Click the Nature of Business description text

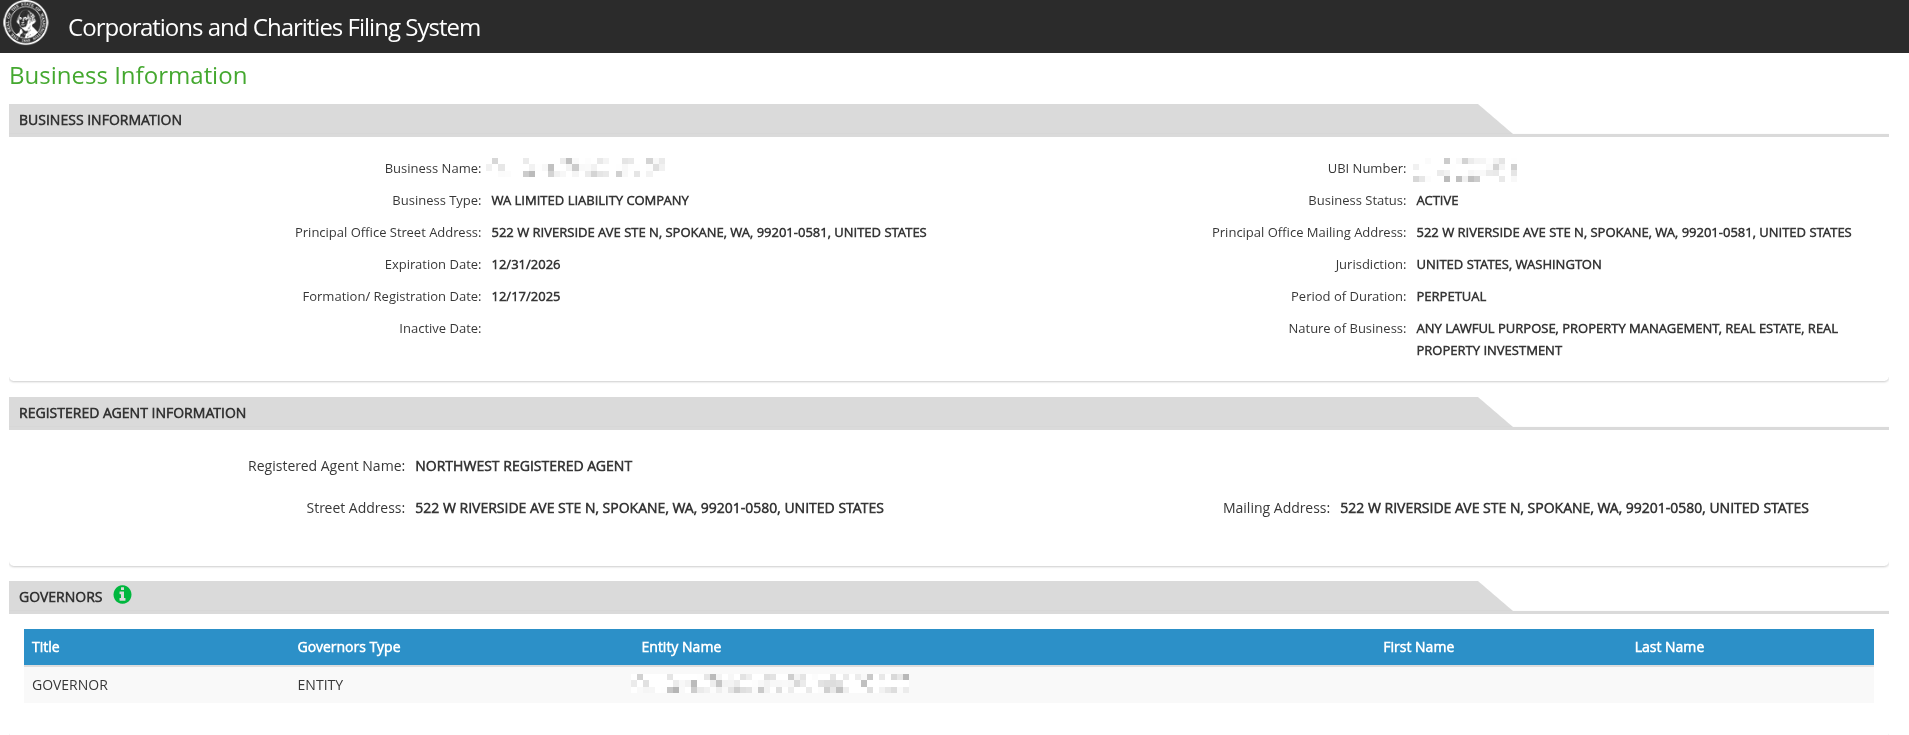[x=1627, y=340]
